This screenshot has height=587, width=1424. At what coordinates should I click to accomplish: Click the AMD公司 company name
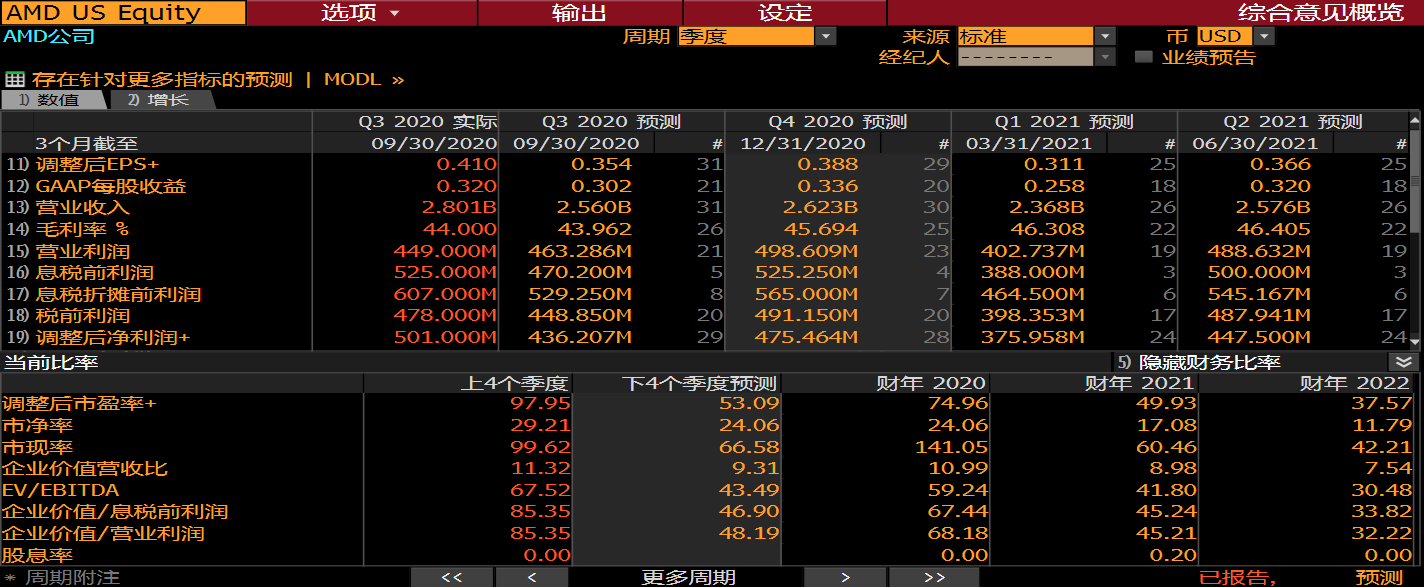[x=49, y=36]
